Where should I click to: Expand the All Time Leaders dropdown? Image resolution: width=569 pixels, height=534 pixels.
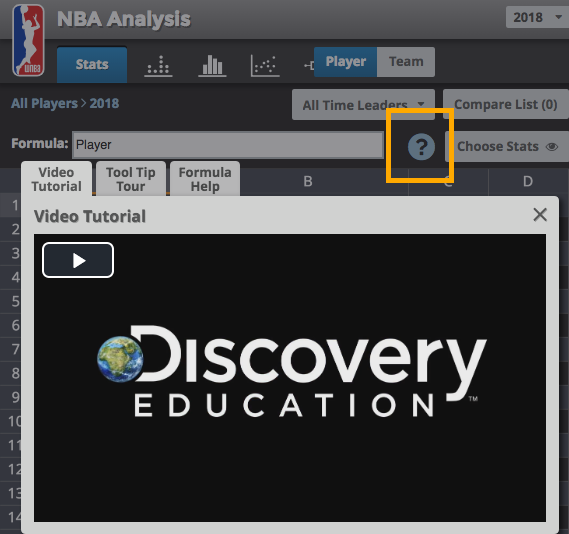pyautogui.click(x=363, y=105)
